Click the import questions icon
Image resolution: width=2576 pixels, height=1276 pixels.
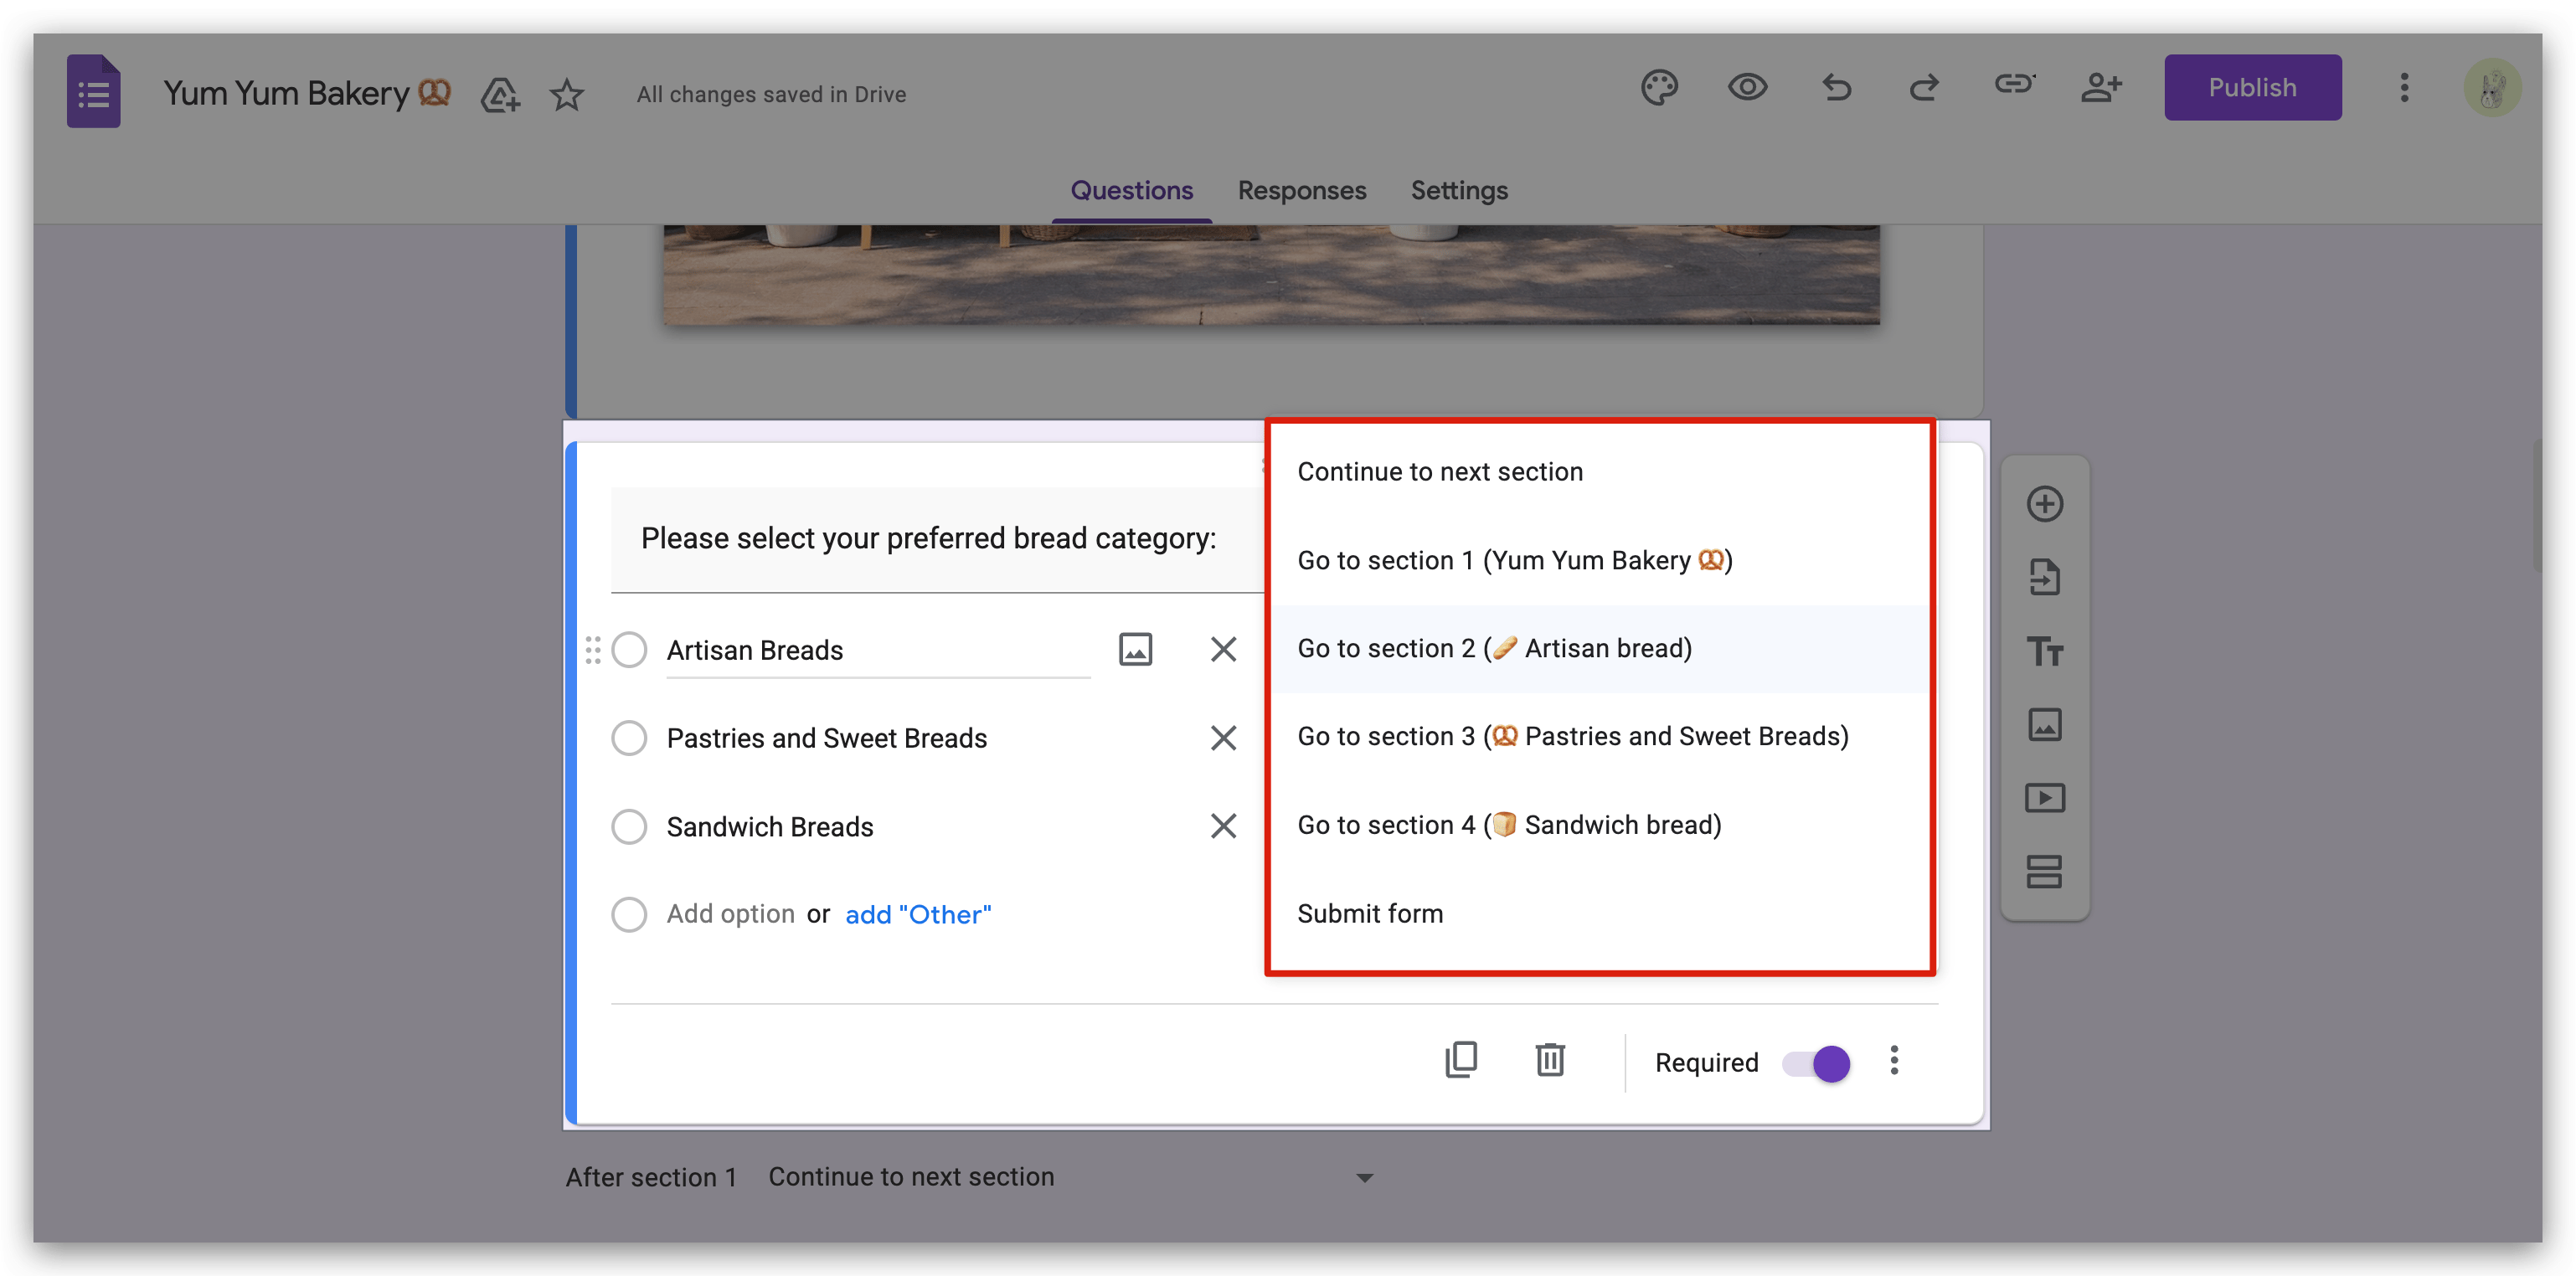click(2044, 578)
